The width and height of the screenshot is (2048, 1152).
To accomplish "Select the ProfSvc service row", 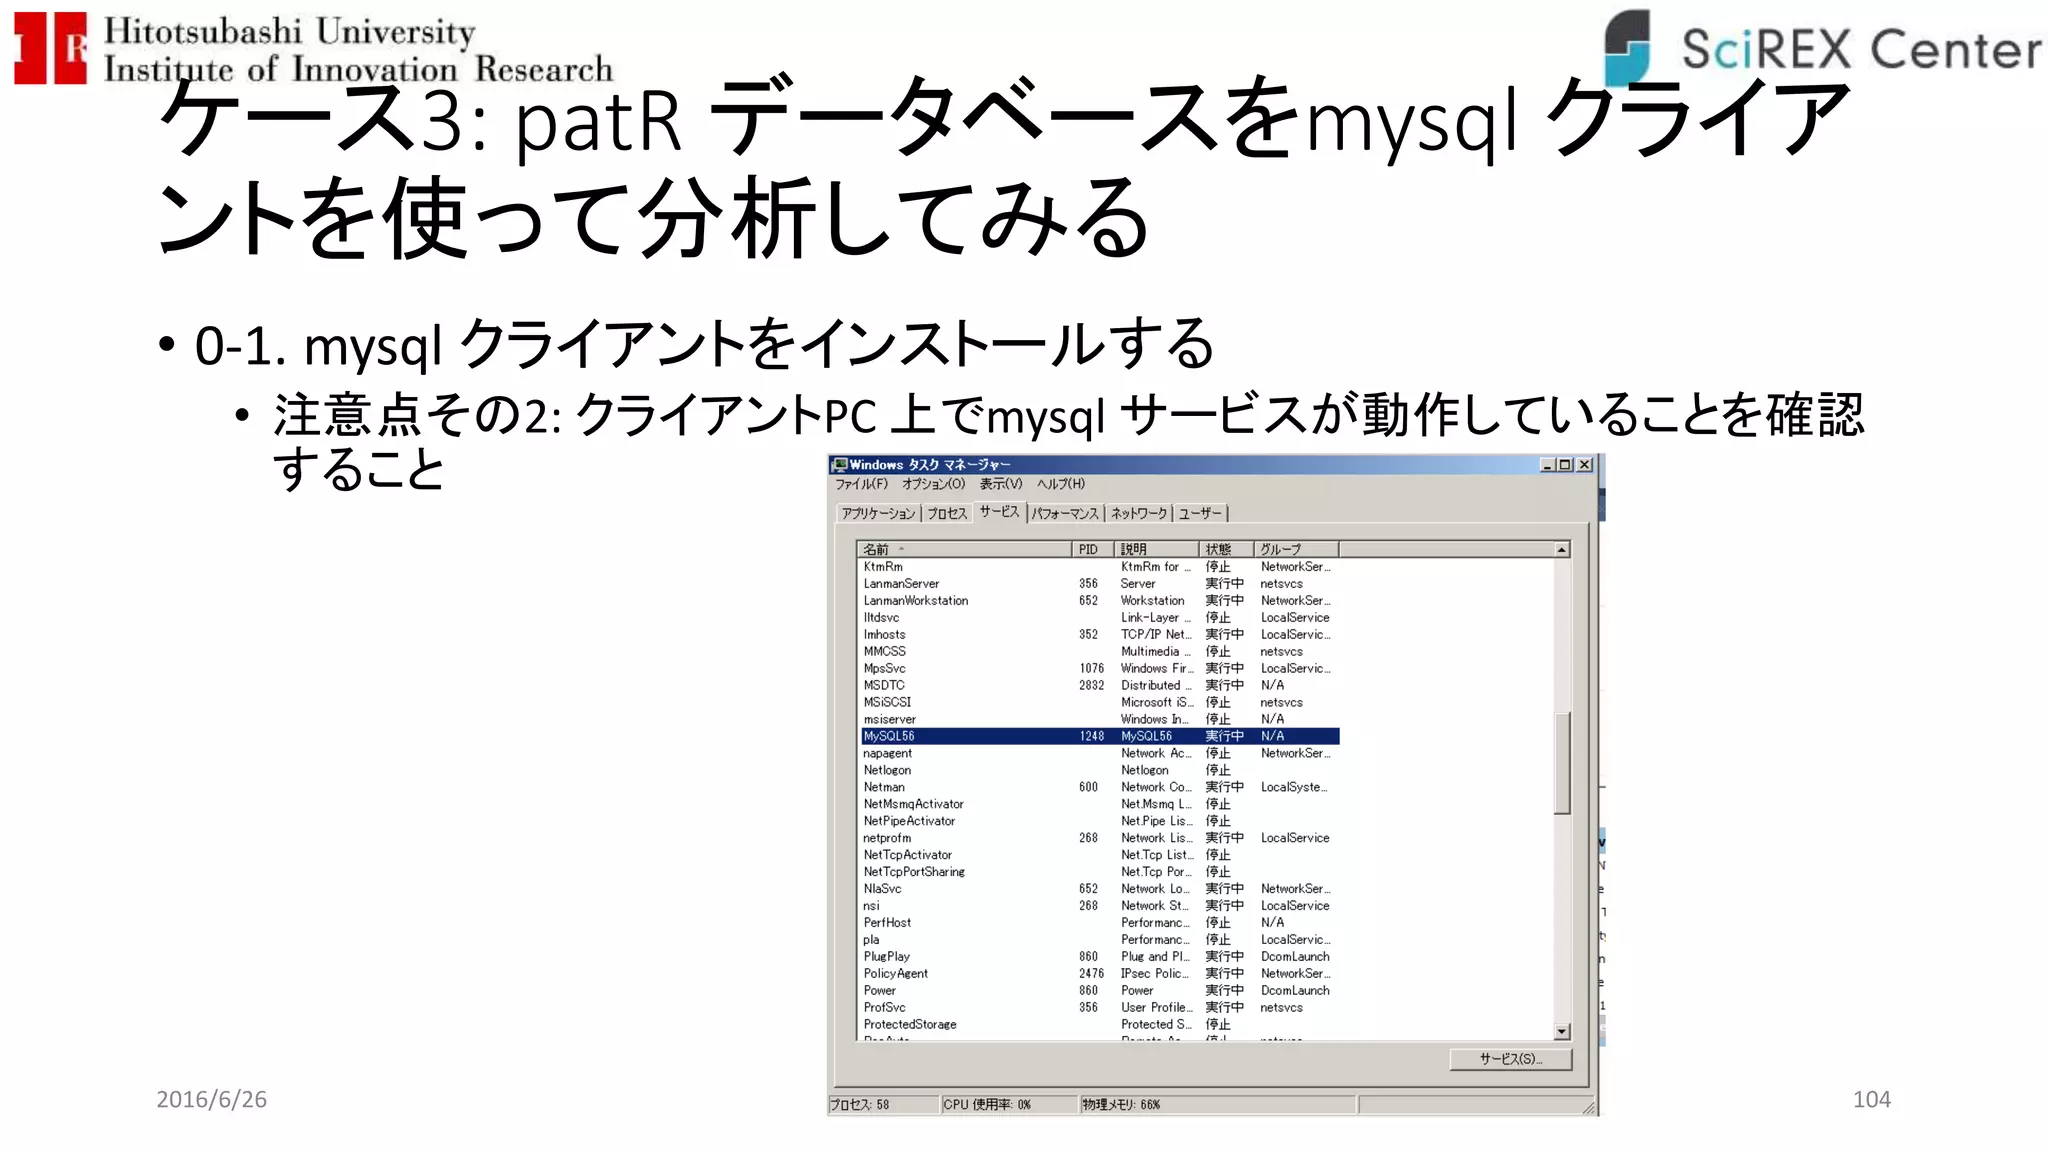I will point(1100,1008).
